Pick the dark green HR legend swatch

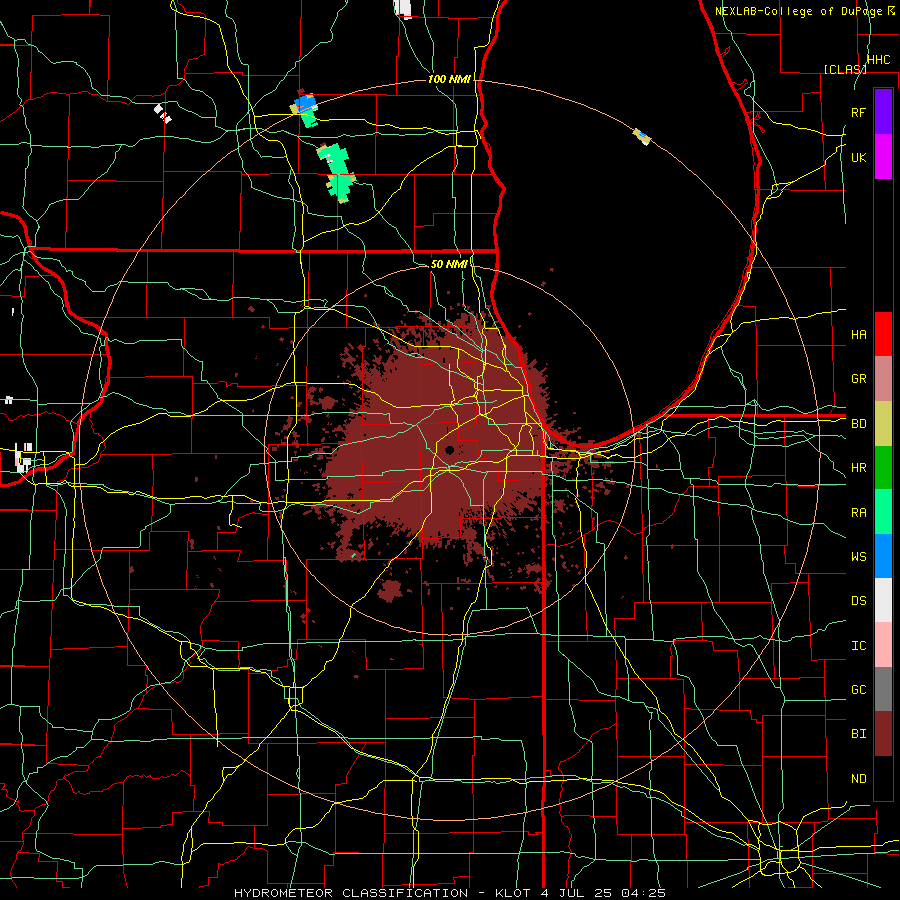pos(883,467)
